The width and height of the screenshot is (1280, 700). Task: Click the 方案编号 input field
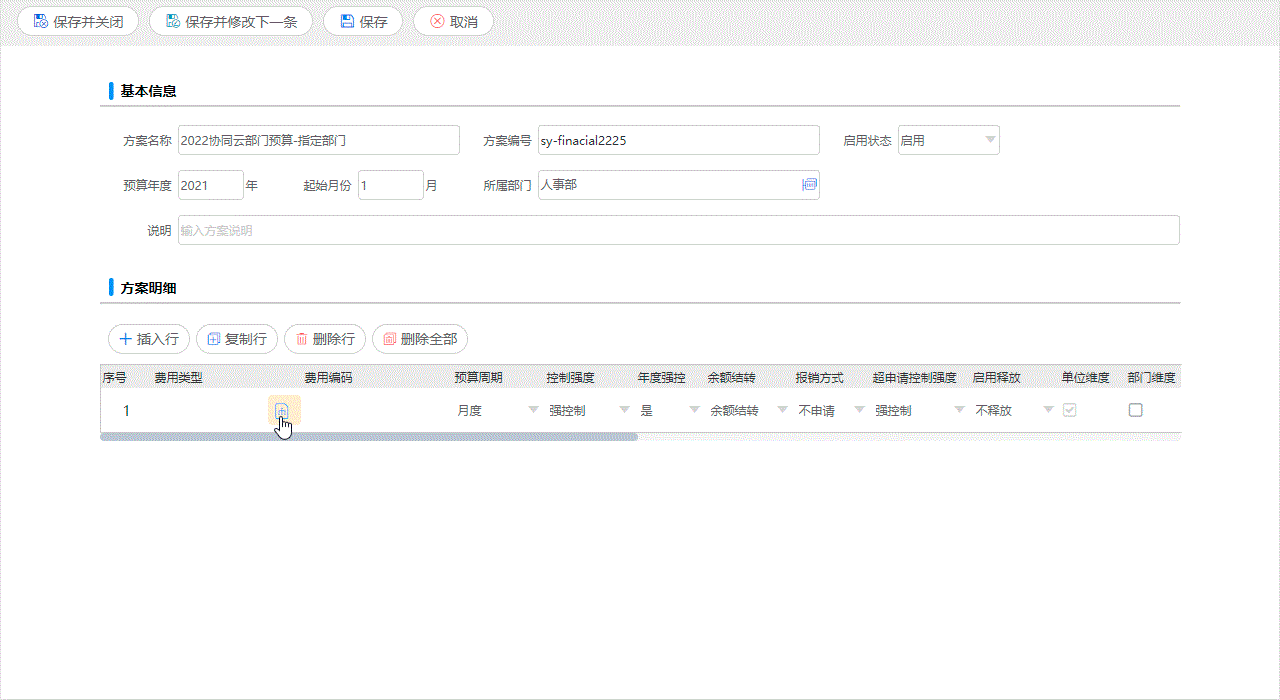click(679, 140)
